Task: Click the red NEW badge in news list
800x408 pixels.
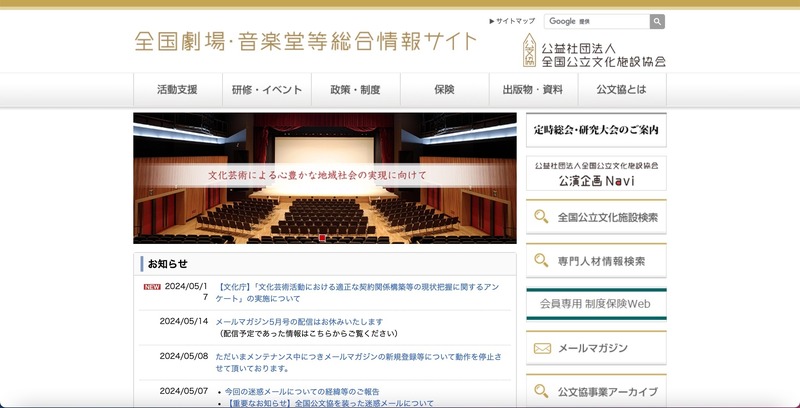Action: pyautogui.click(x=152, y=286)
